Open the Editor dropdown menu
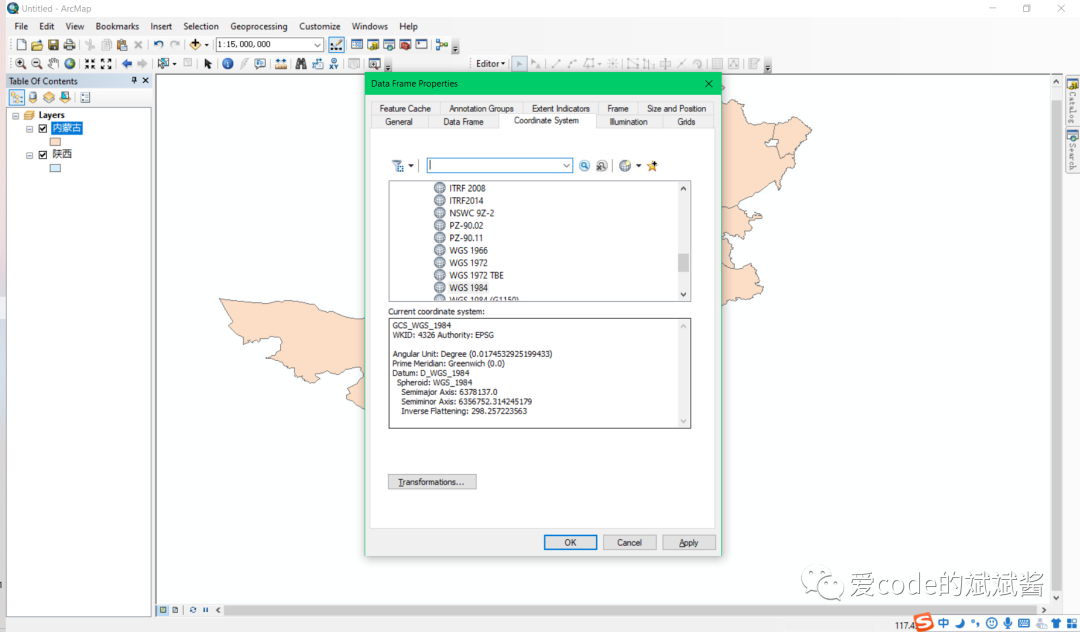Screen dimensions: 1080x632 490,63
